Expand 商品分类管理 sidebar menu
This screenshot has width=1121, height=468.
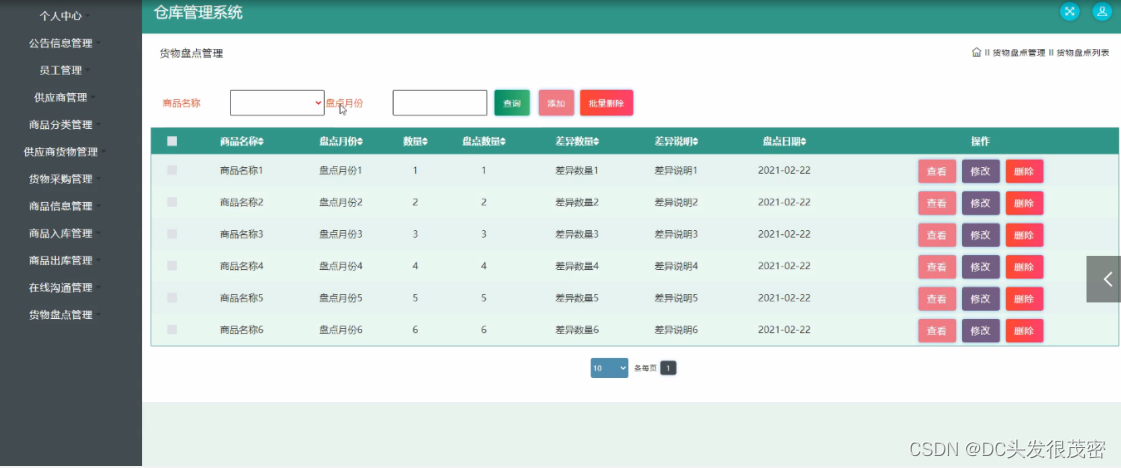(61, 124)
